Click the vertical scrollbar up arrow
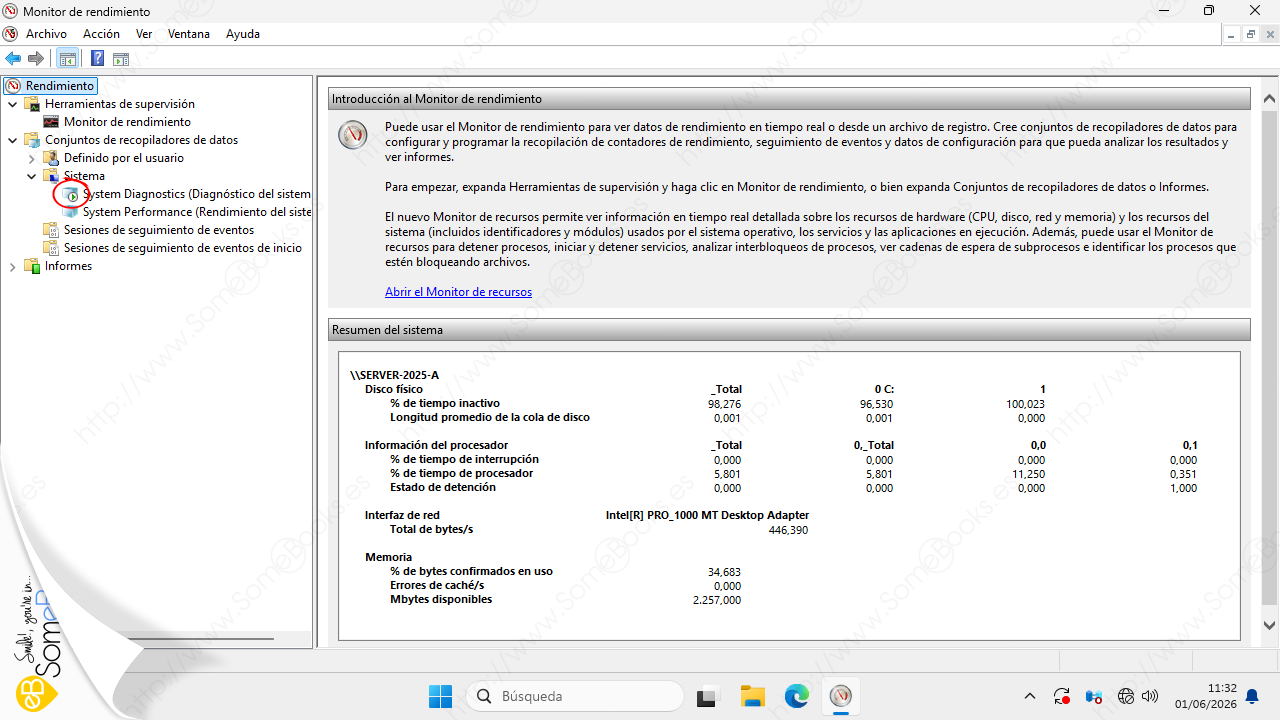Screen dimensions: 1280x720 tap(1270, 99)
